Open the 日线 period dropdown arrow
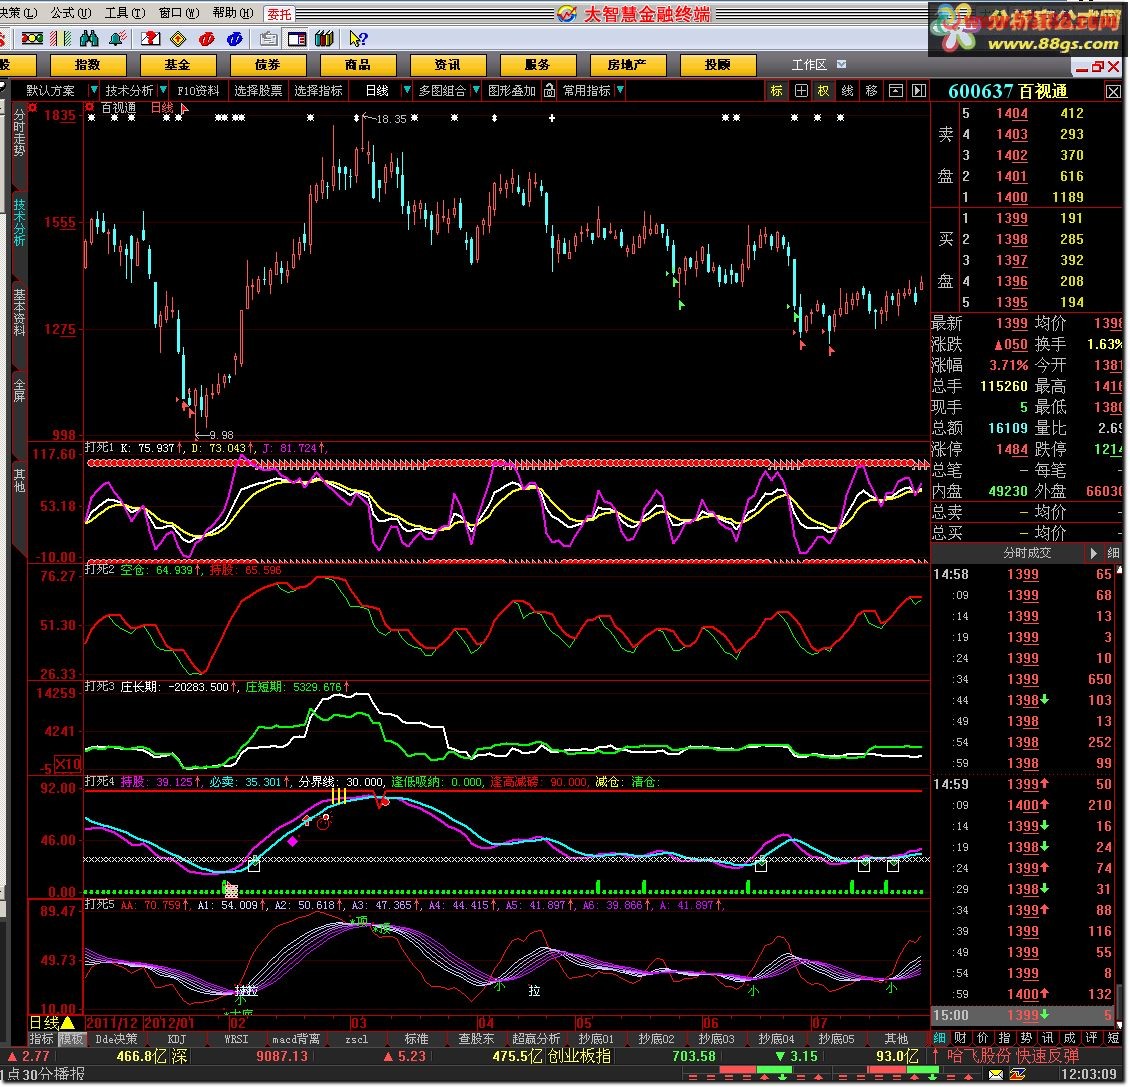This screenshot has width=1130, height=1087. point(406,91)
